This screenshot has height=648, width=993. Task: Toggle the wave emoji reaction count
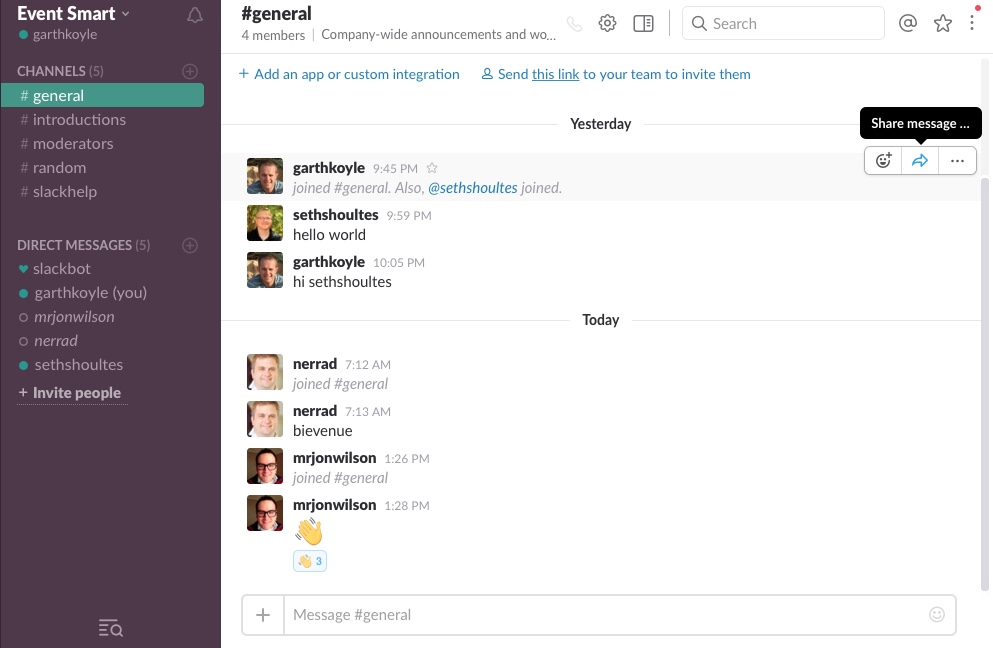coord(309,561)
